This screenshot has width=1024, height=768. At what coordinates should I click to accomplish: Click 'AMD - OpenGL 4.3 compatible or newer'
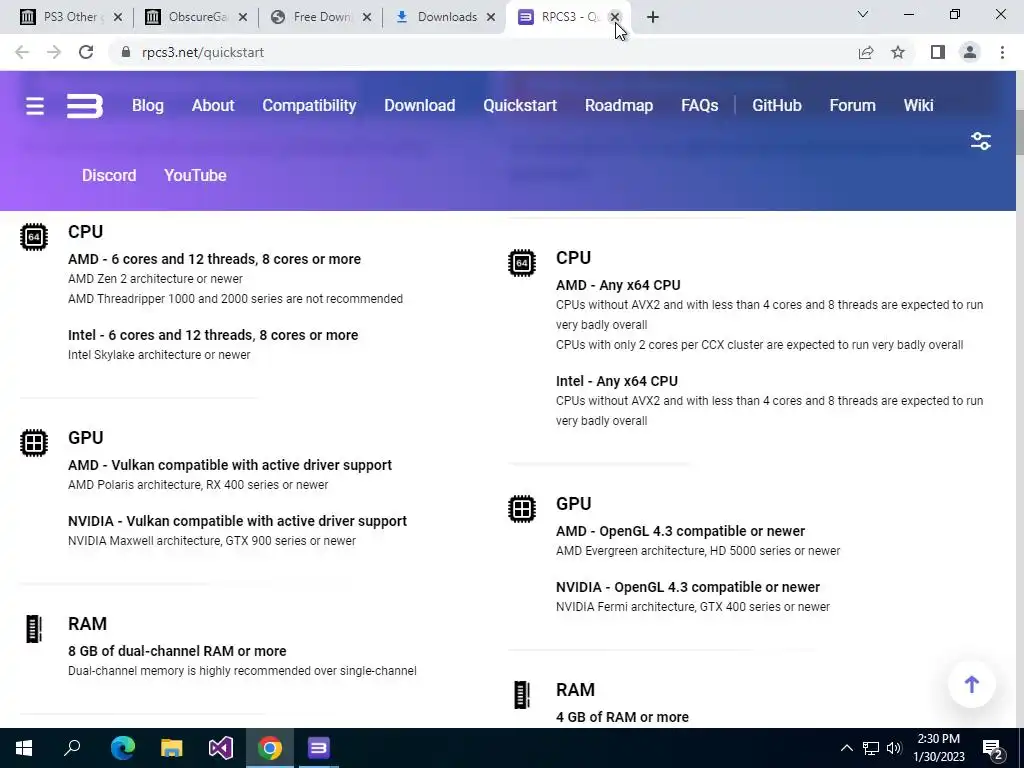click(x=680, y=531)
